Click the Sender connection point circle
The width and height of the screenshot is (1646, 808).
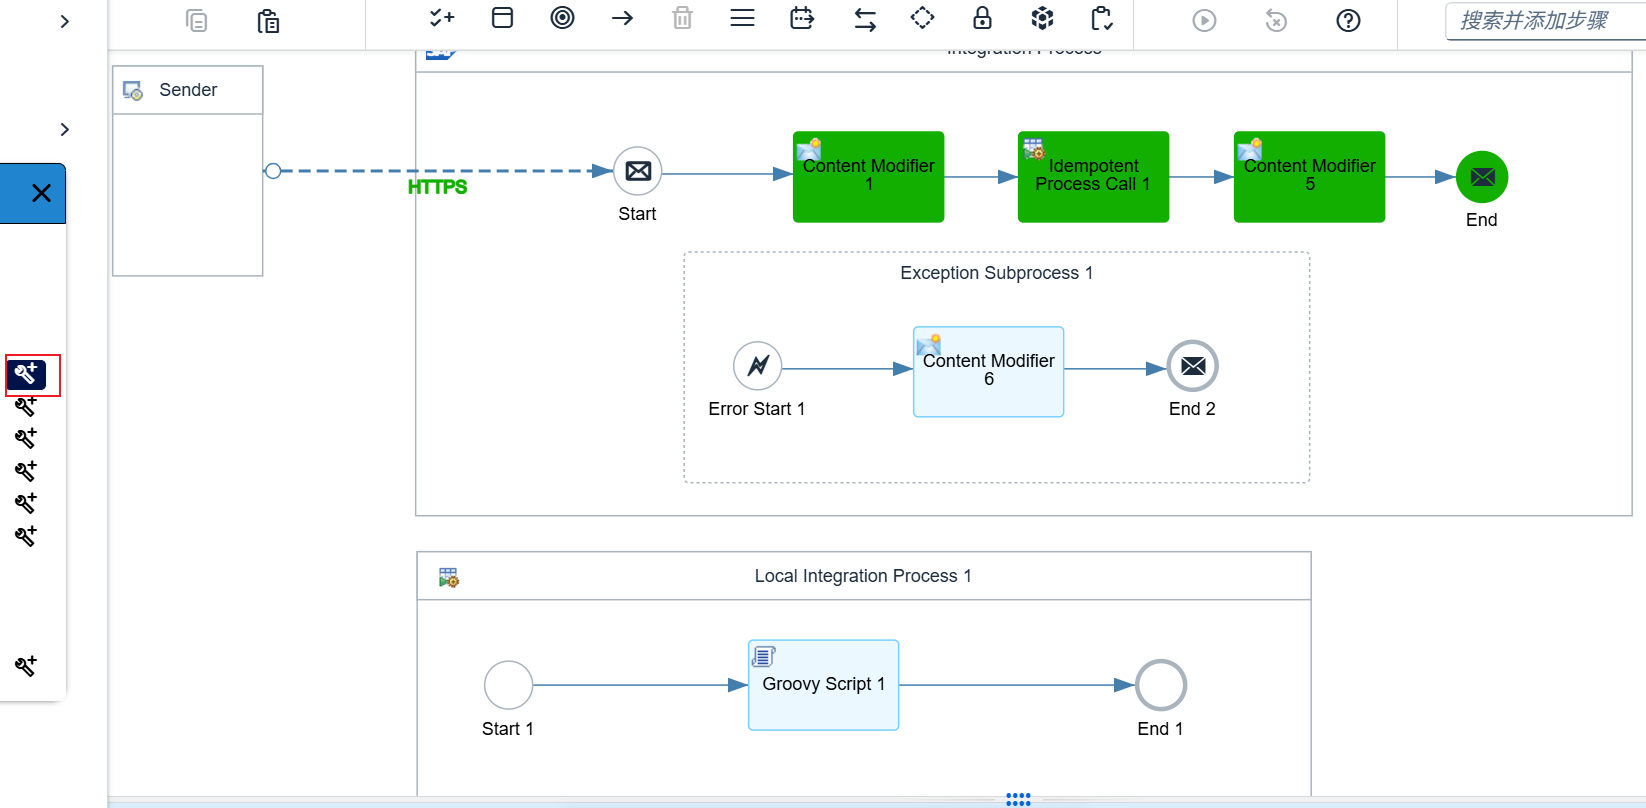coord(272,171)
